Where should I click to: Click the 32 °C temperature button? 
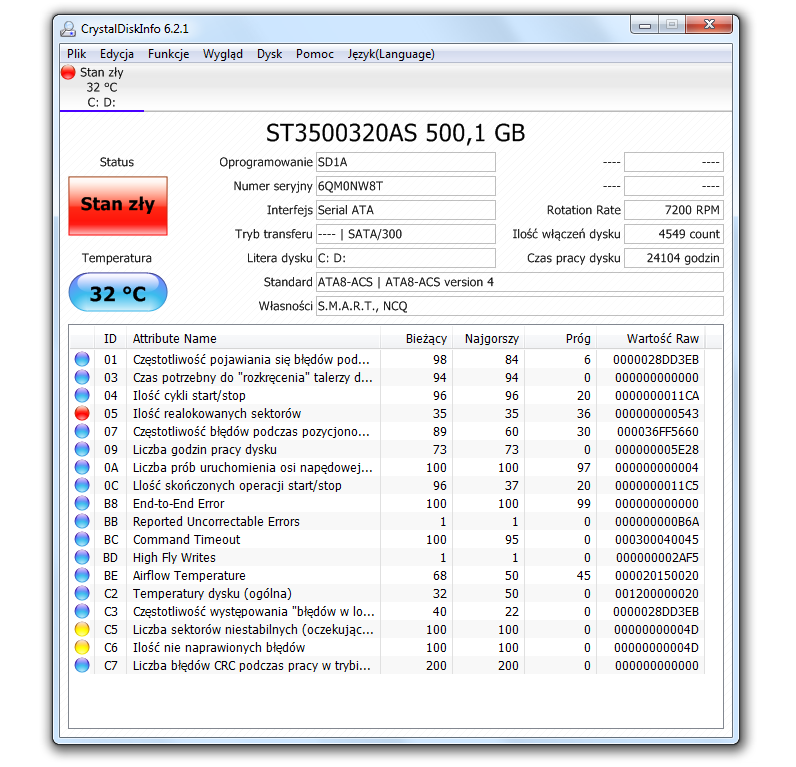[118, 292]
